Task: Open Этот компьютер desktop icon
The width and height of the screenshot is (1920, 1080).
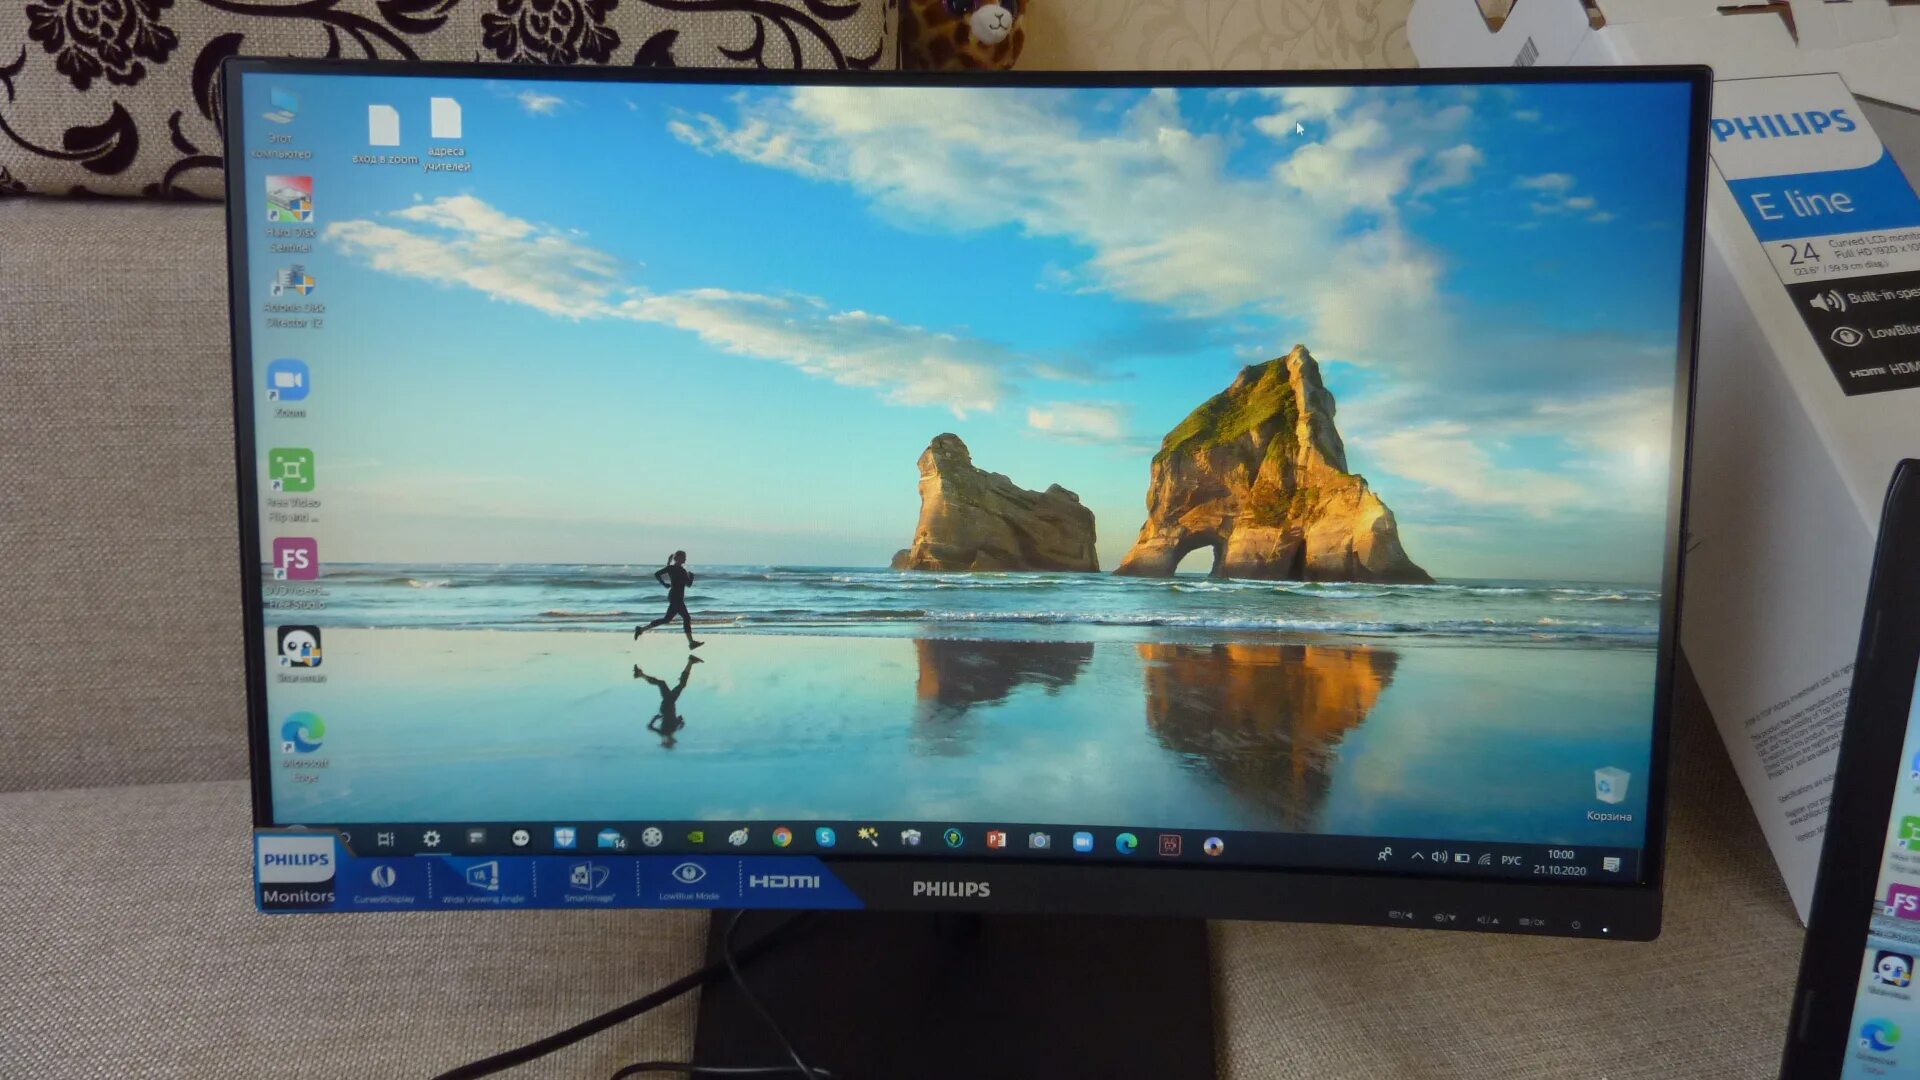Action: pyautogui.click(x=282, y=108)
